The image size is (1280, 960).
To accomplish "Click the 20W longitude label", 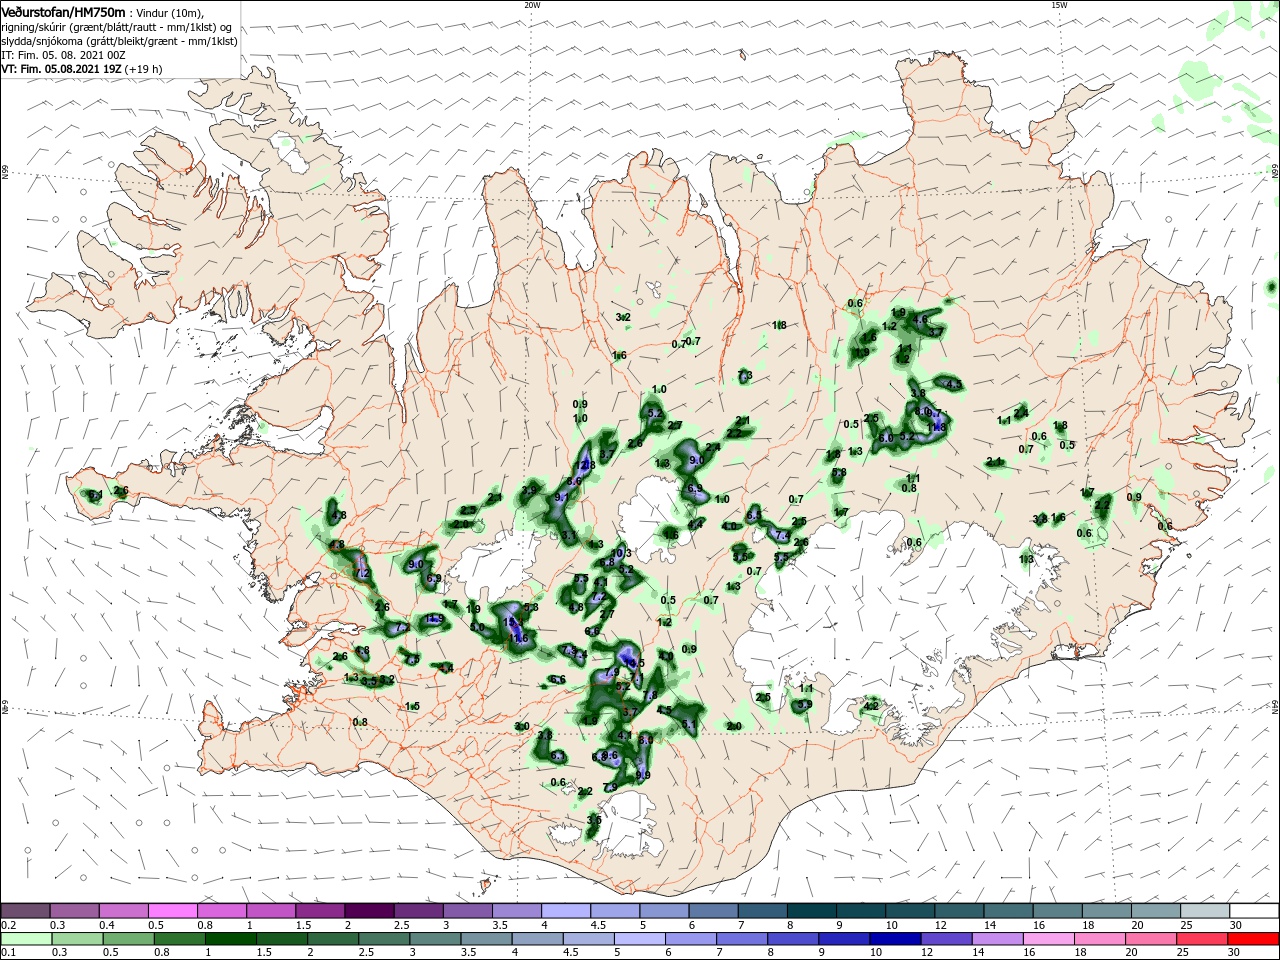I will 532,5.
